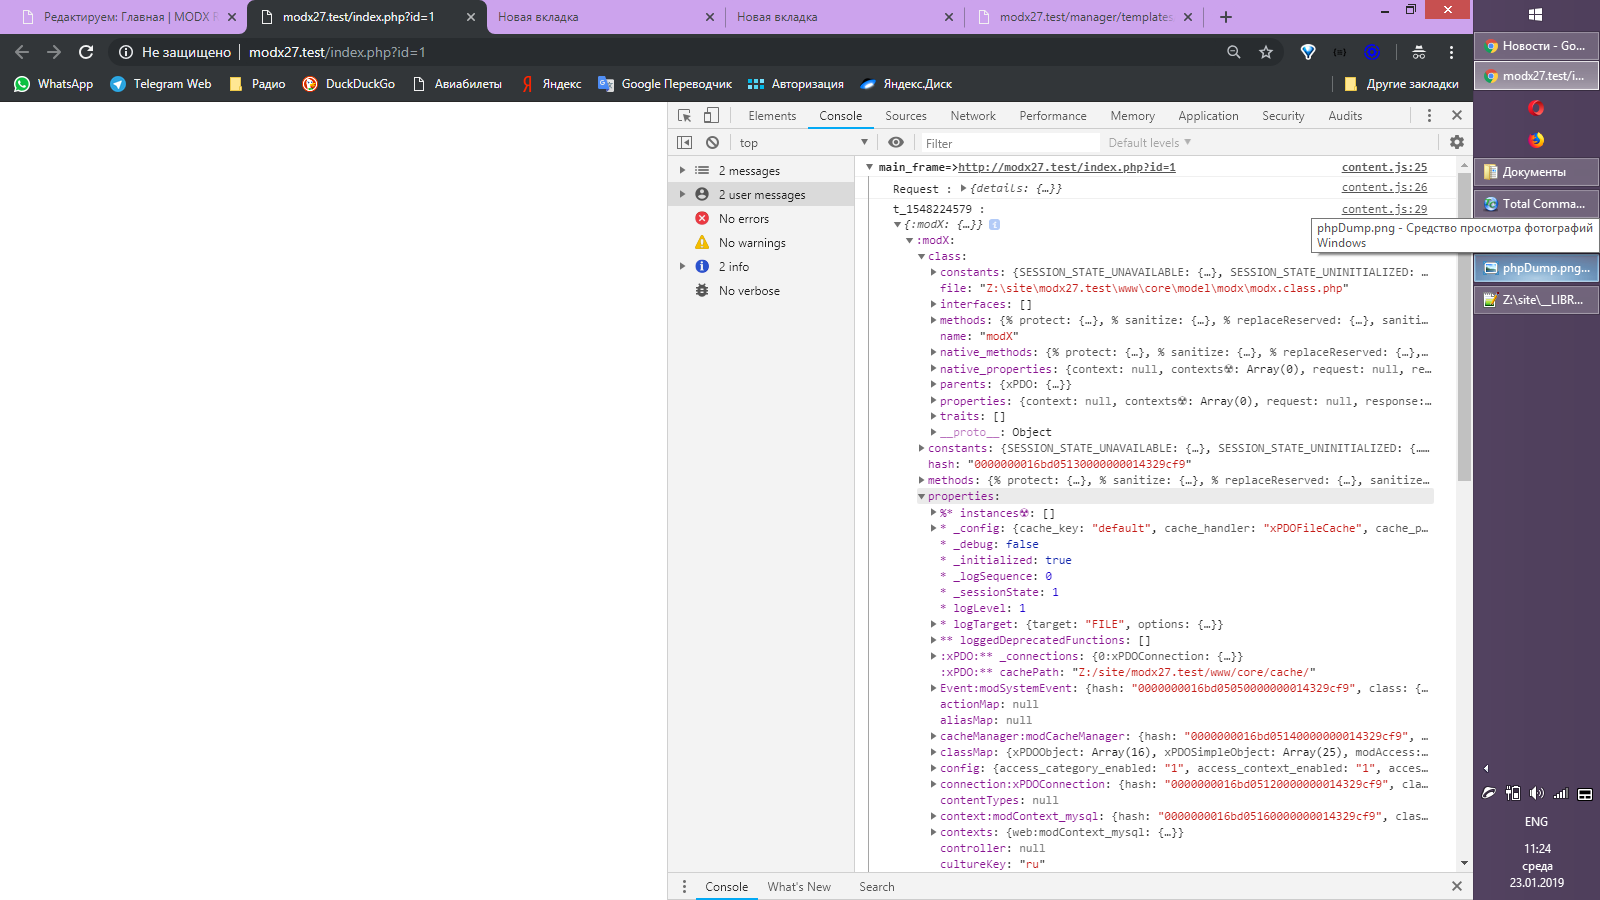Screen dimensions: 1600x900
Task: Go back in browser history
Action: coord(22,52)
